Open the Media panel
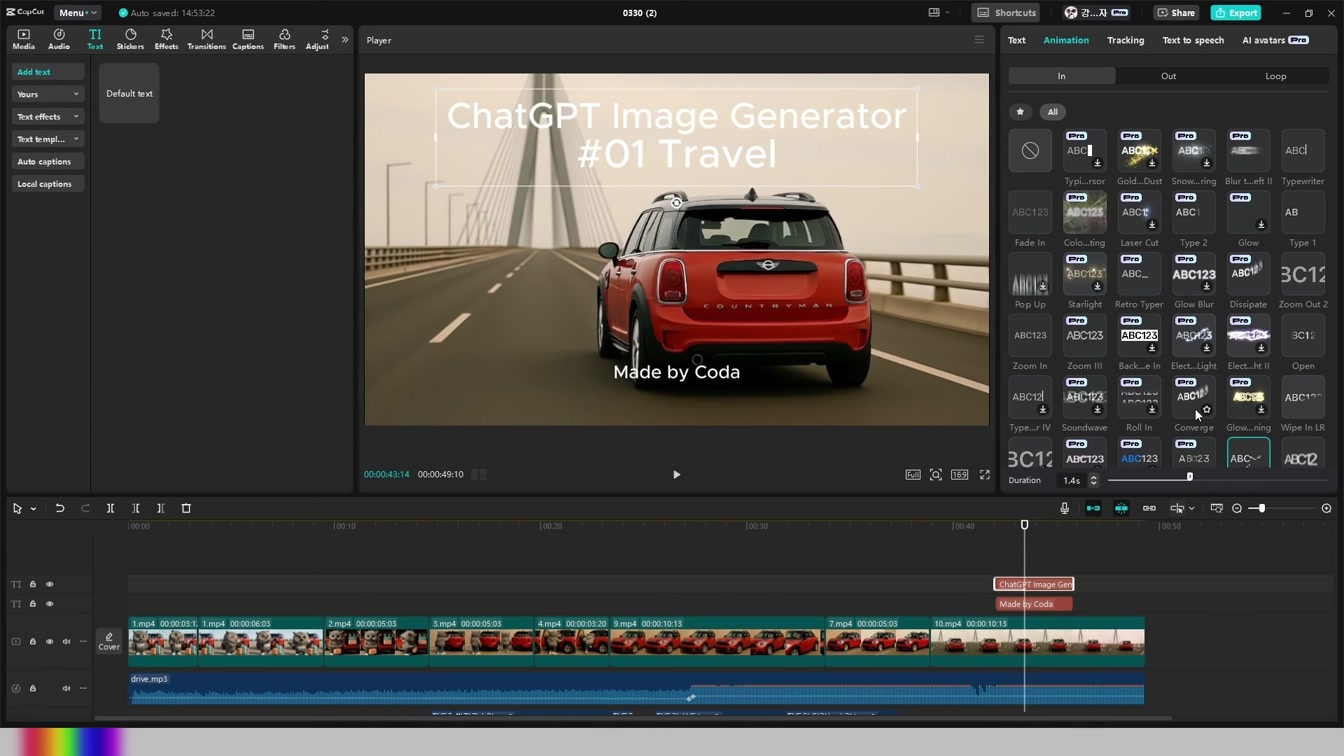This screenshot has height=756, width=1344. coord(23,39)
